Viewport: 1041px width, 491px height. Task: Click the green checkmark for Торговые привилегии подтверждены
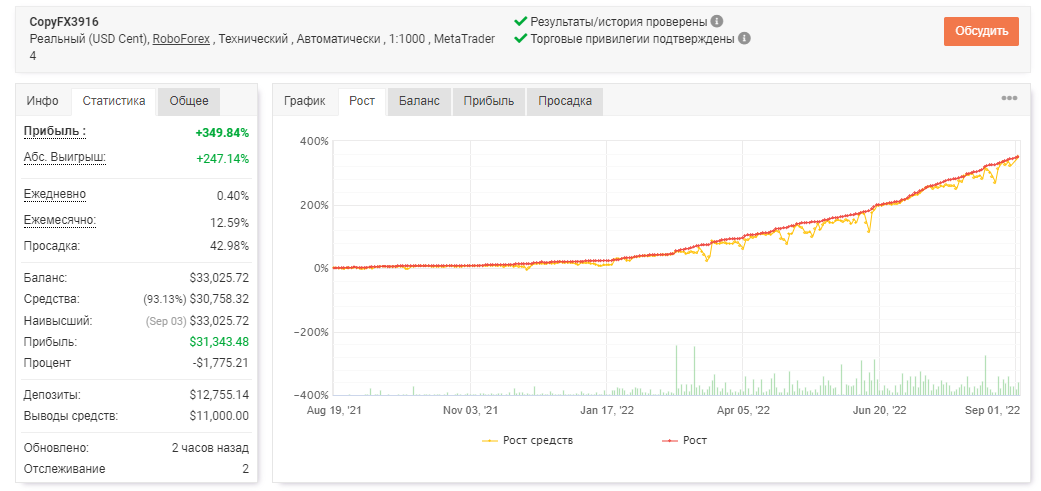point(521,38)
